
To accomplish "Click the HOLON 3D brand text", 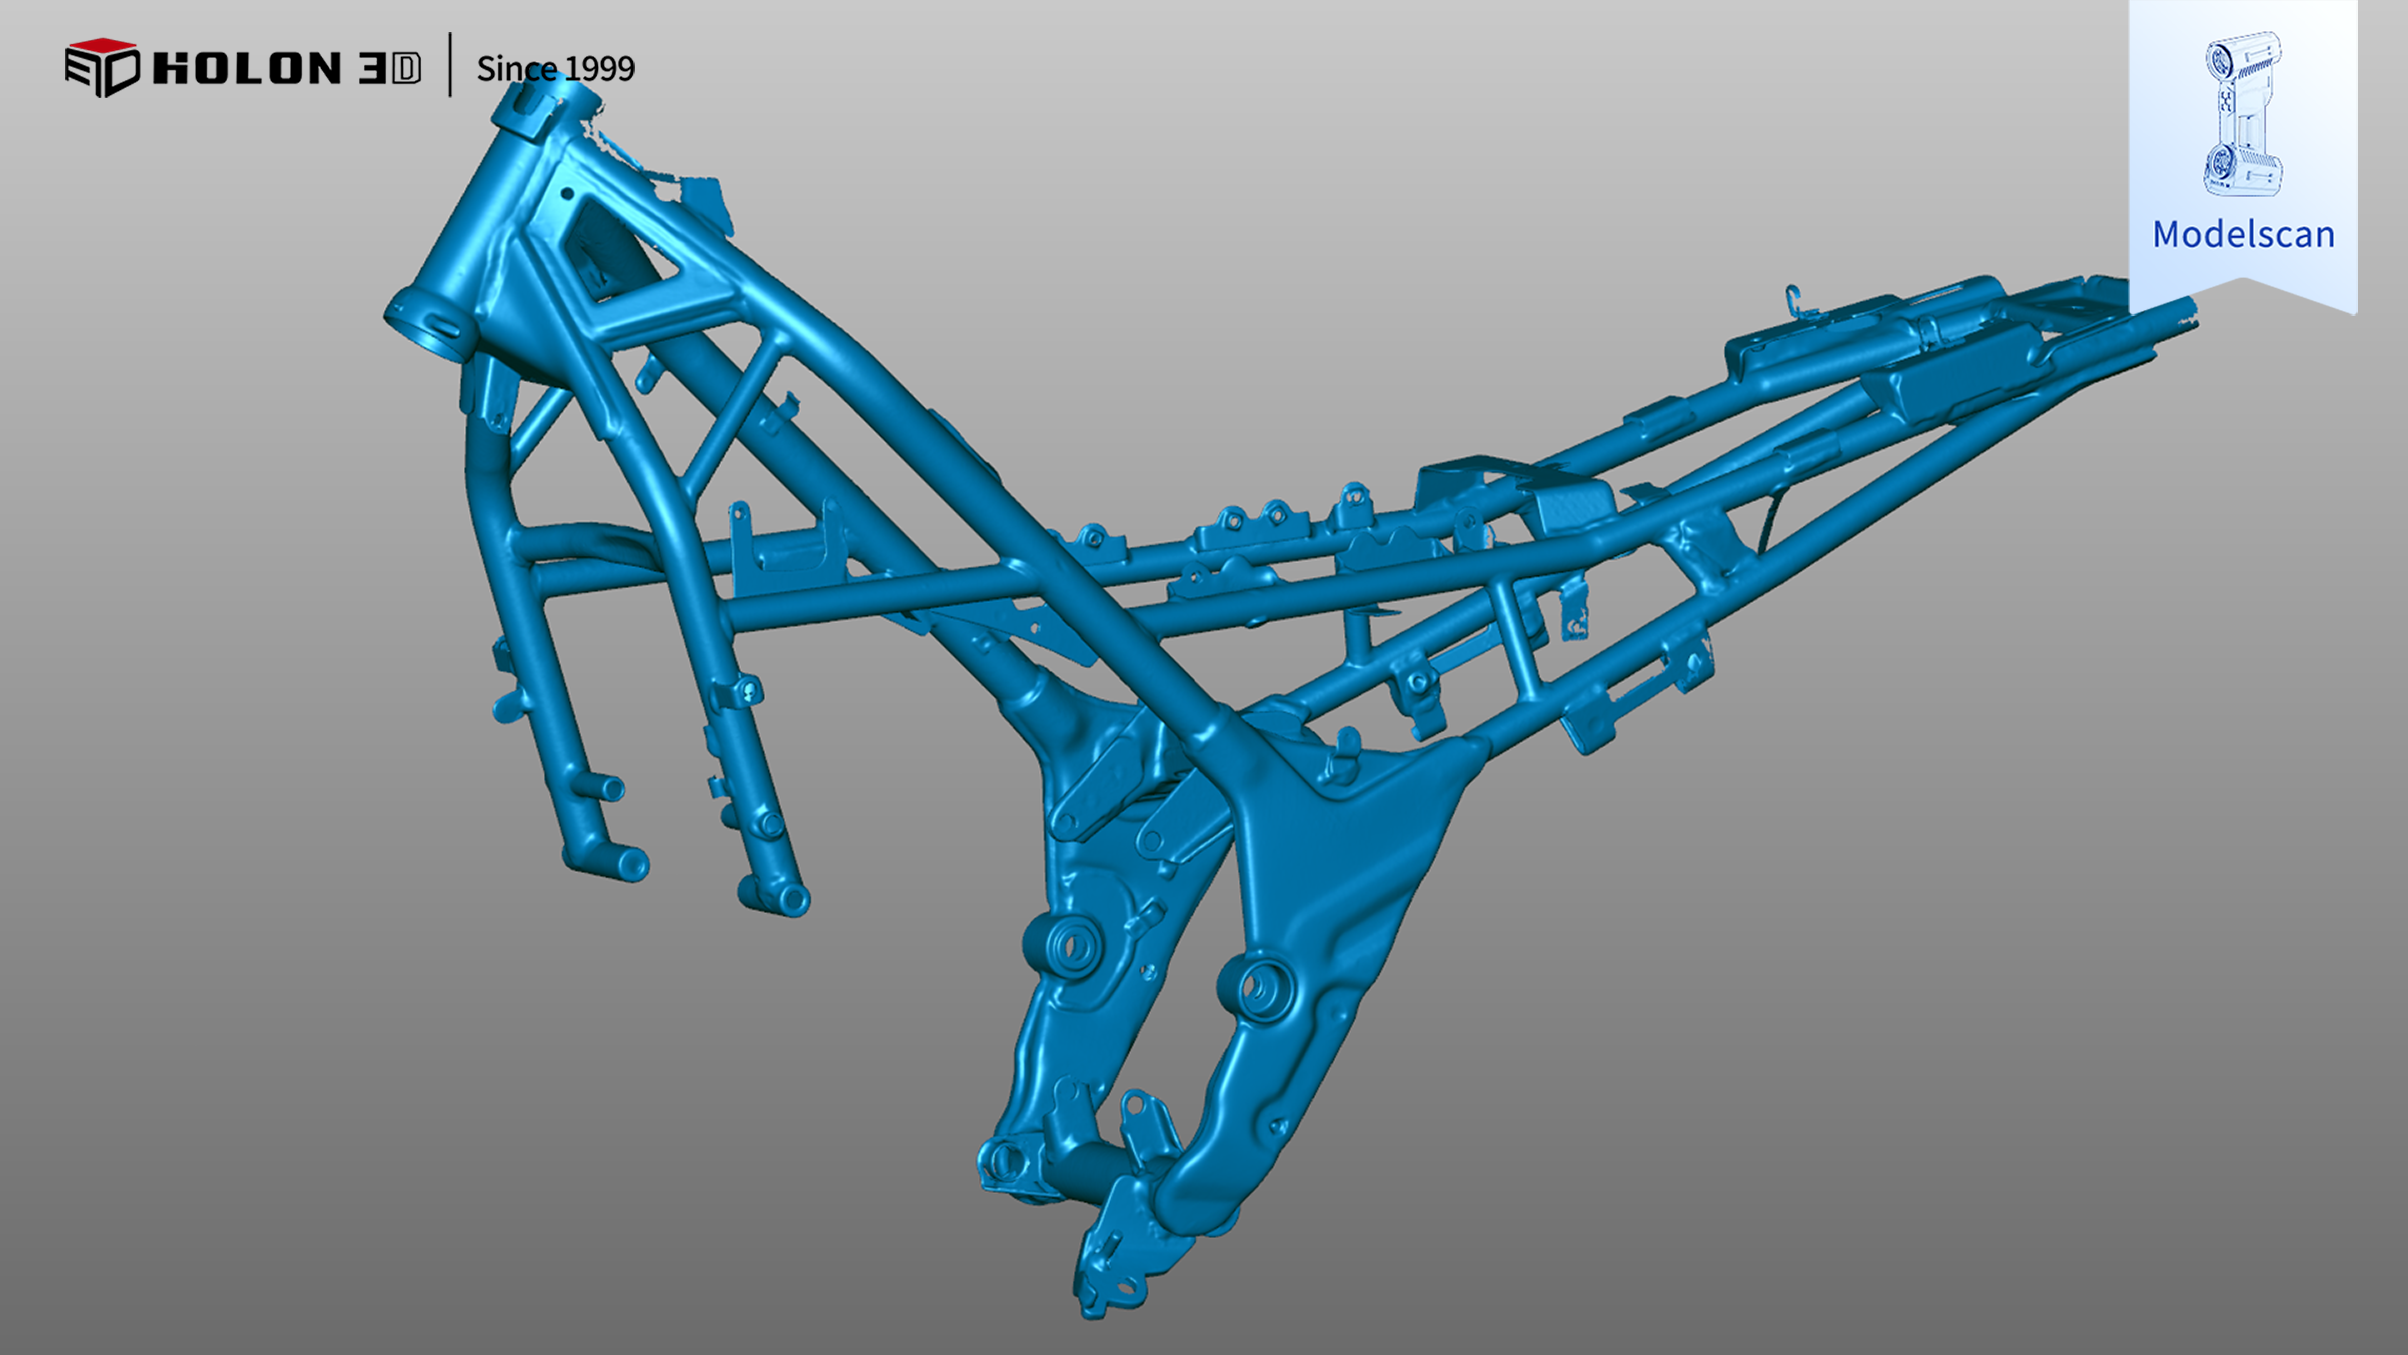I will click(x=287, y=68).
